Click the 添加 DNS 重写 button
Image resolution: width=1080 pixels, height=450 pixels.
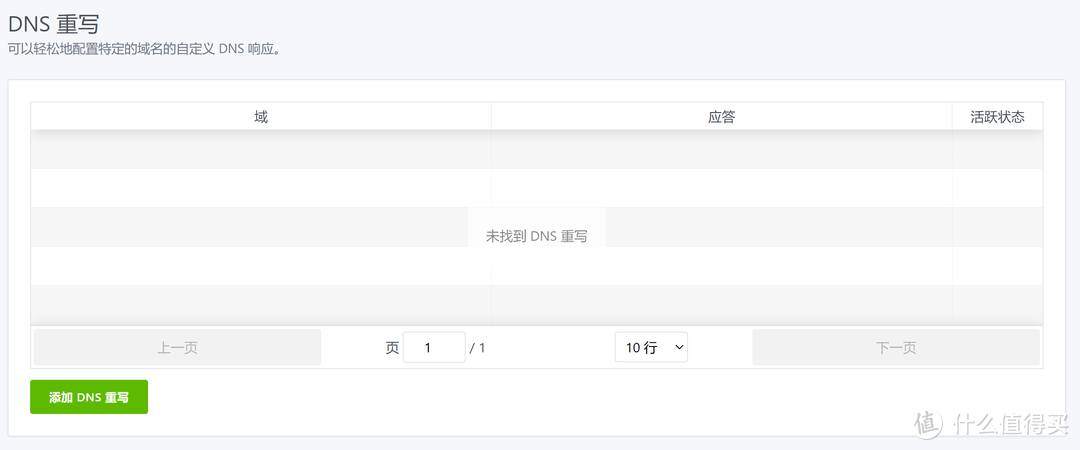(x=89, y=397)
